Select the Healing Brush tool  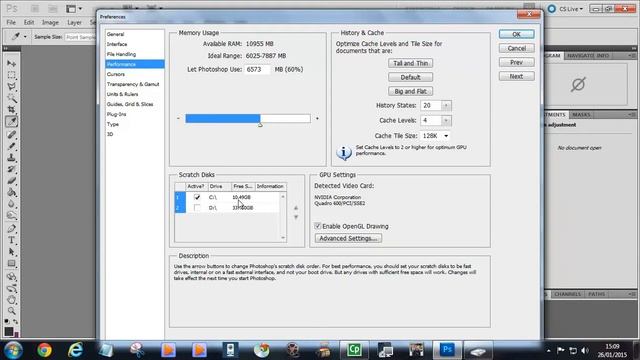pyautogui.click(x=11, y=134)
